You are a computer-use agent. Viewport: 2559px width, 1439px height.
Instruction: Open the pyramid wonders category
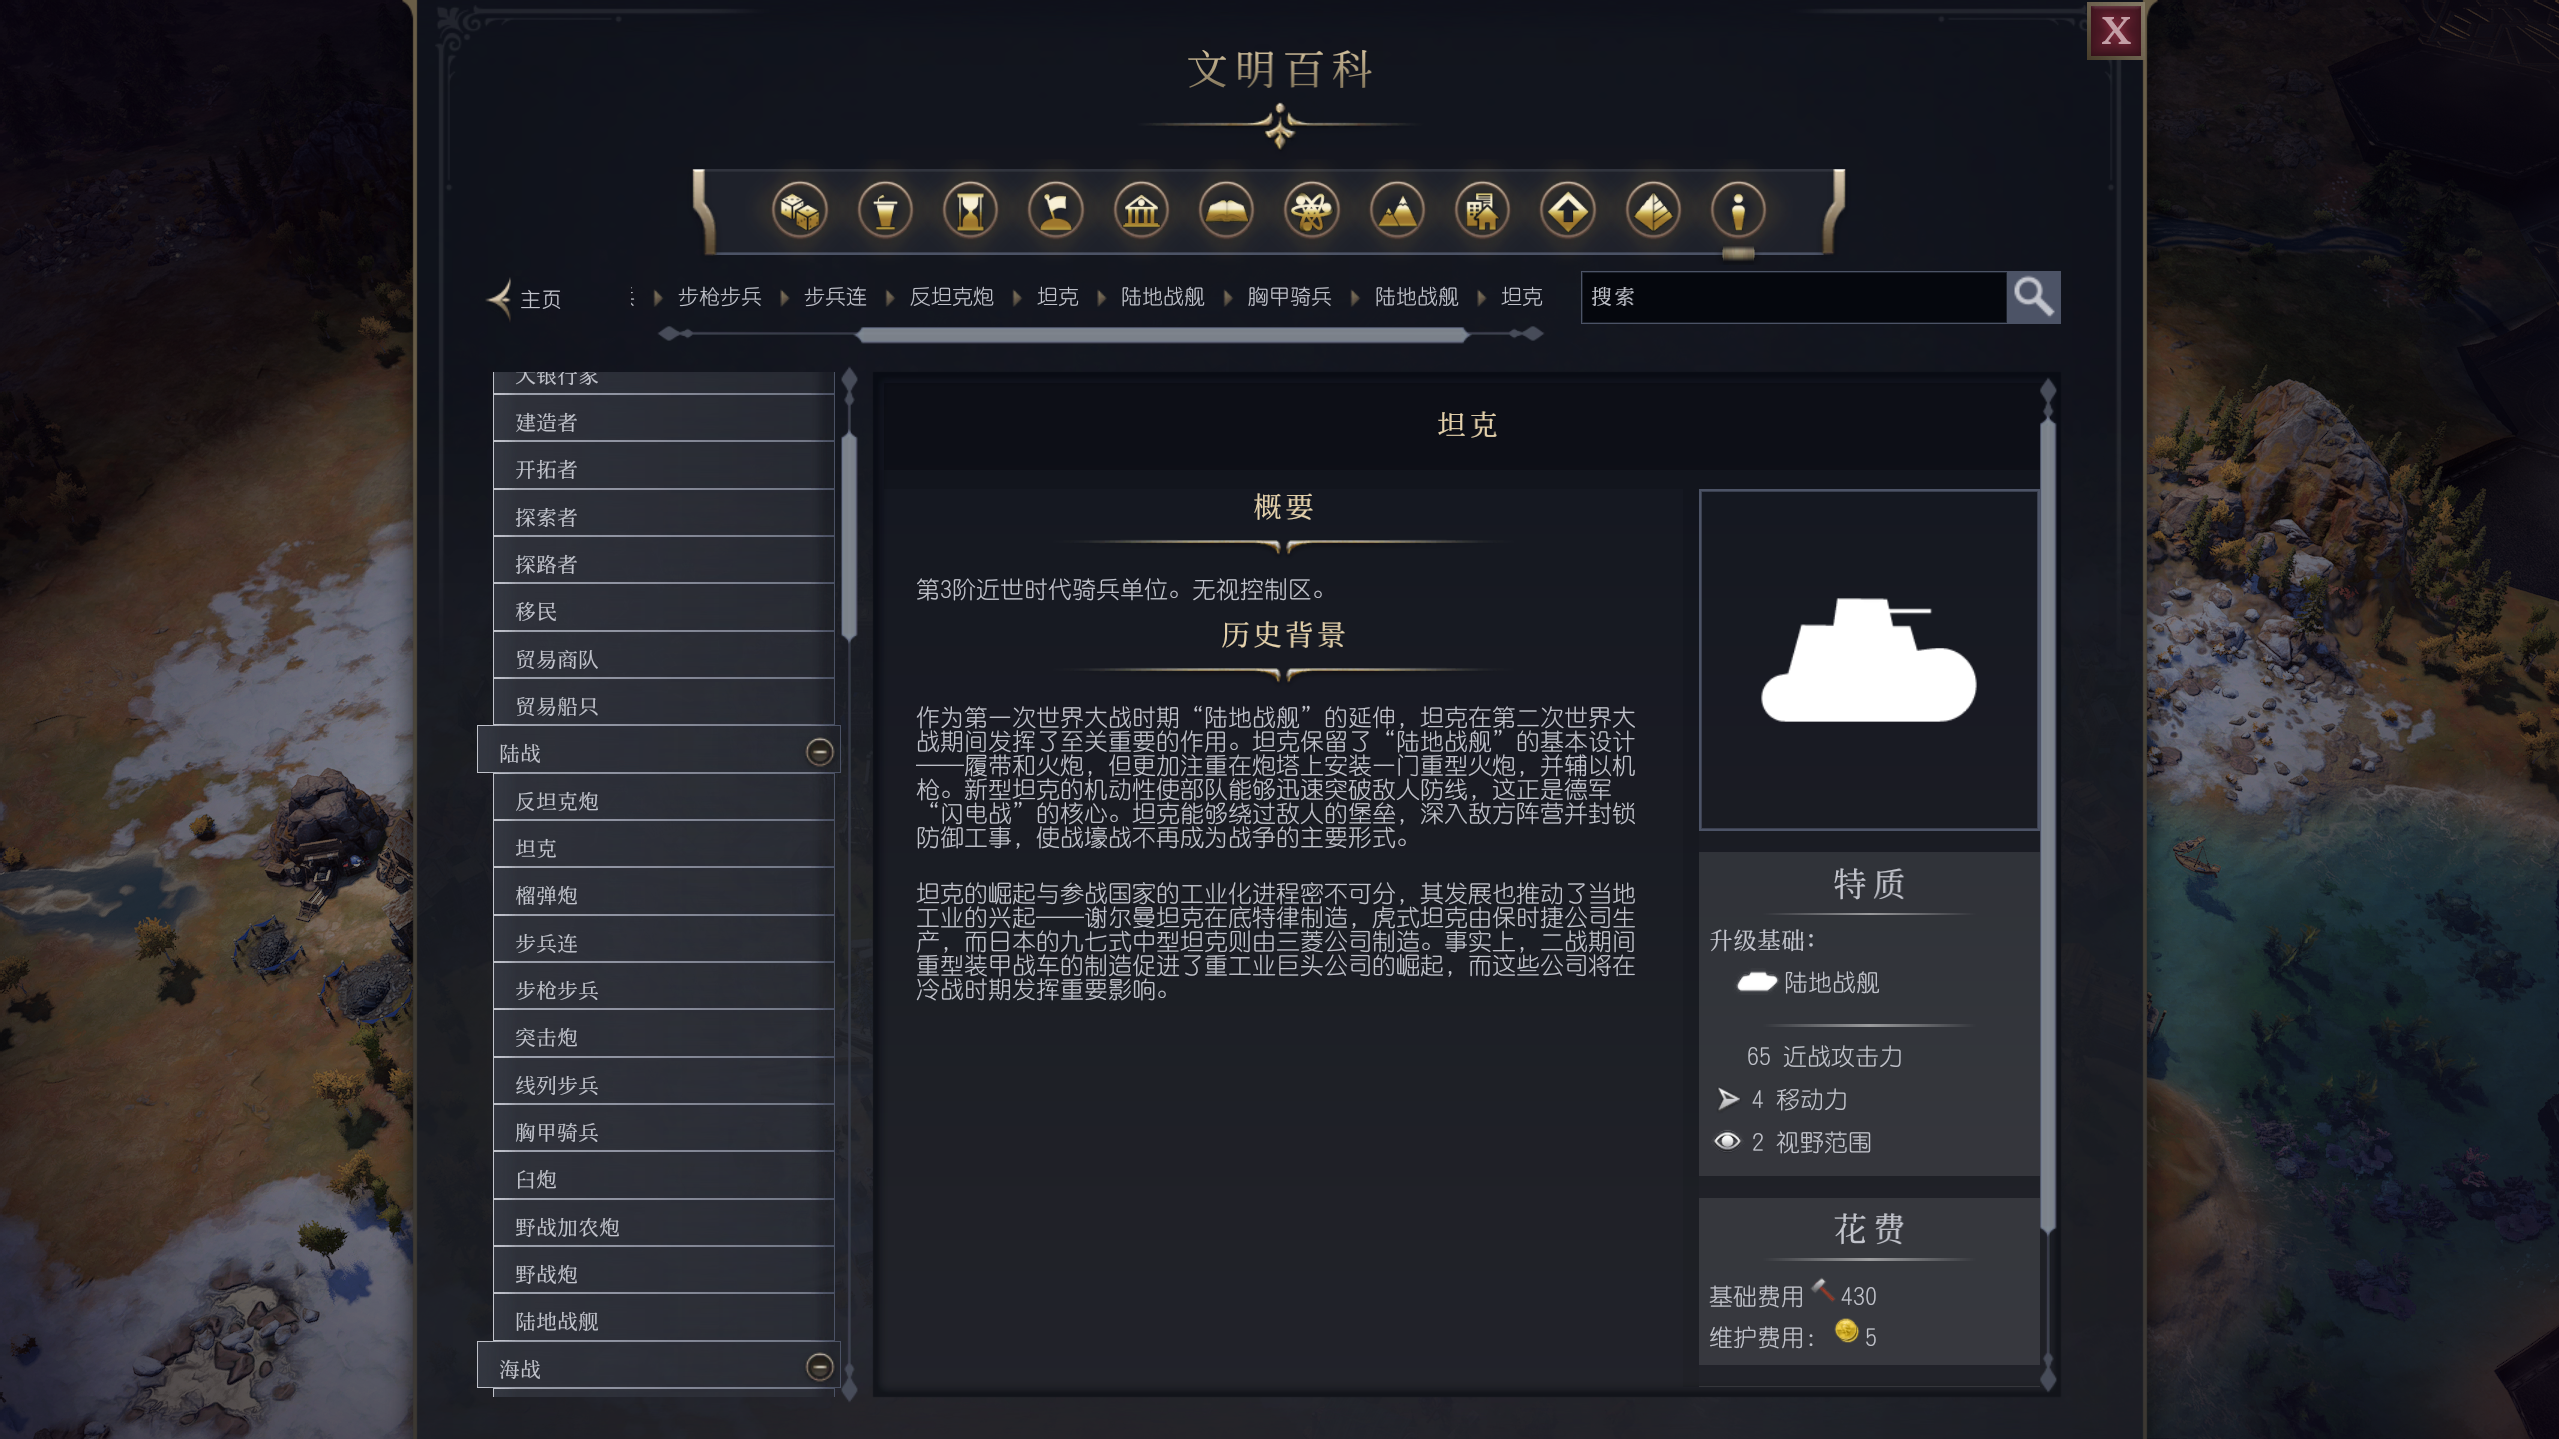[1653, 211]
